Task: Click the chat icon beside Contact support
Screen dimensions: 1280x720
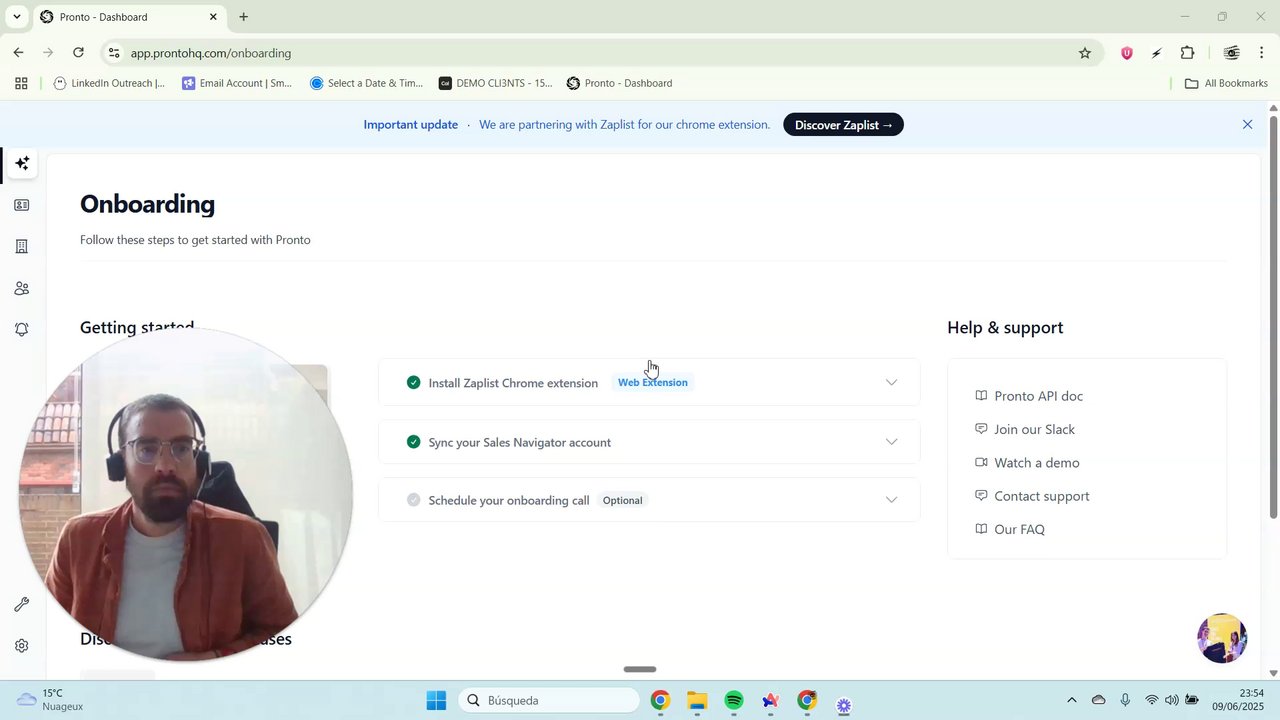Action: click(981, 496)
